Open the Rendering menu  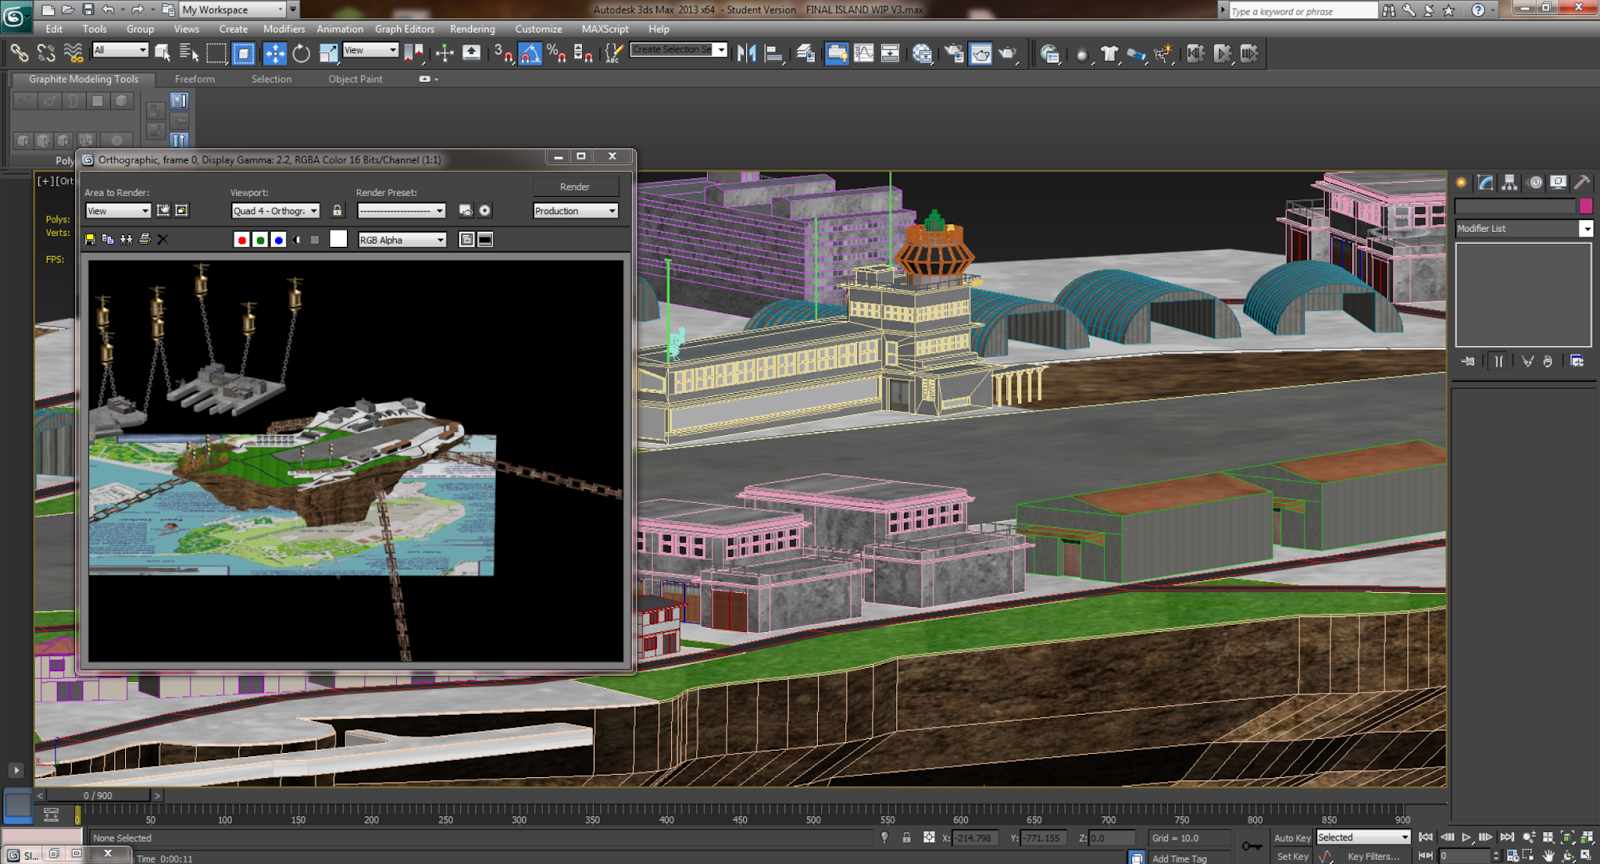coord(472,29)
